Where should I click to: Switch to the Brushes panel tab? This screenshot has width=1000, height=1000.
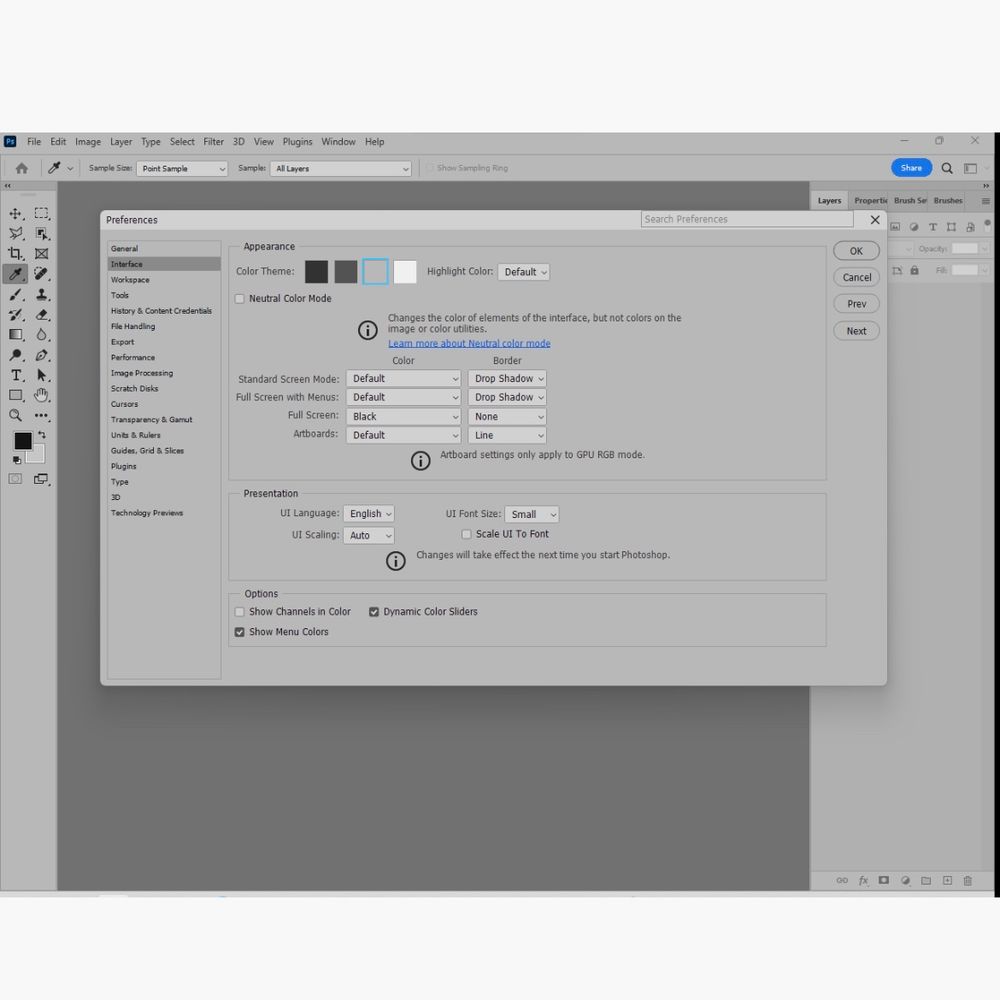pos(947,200)
